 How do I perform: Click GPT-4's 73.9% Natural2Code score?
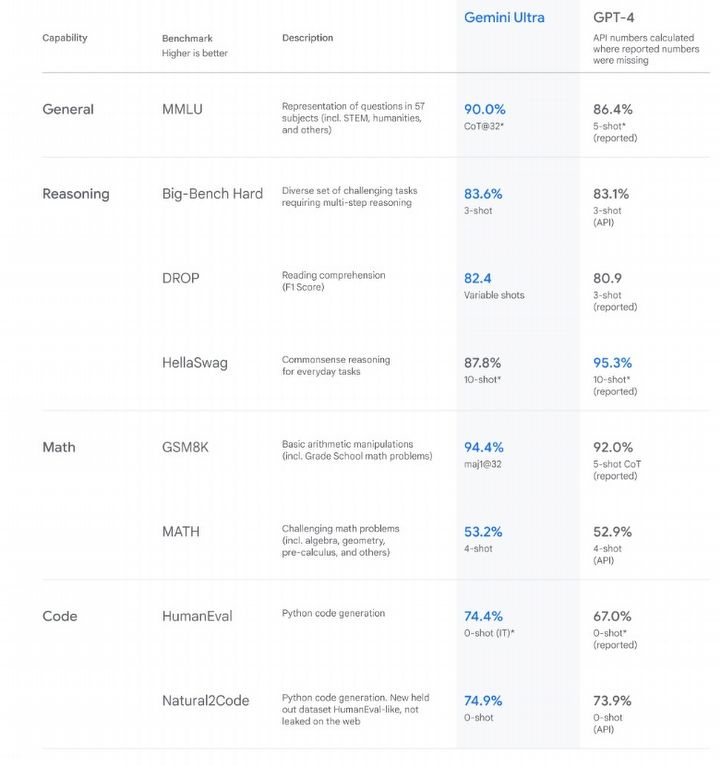pyautogui.click(x=613, y=701)
